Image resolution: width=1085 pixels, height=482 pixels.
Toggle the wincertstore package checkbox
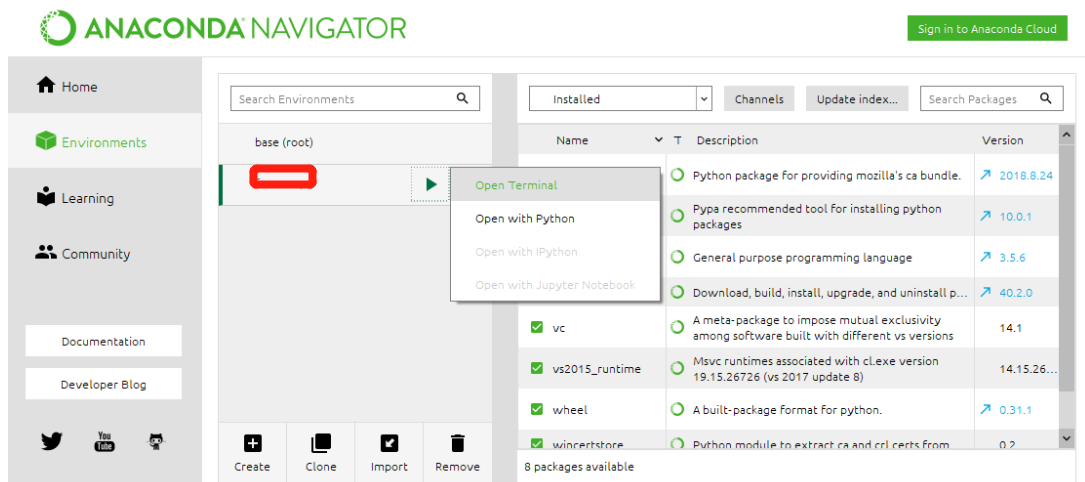tap(536, 443)
